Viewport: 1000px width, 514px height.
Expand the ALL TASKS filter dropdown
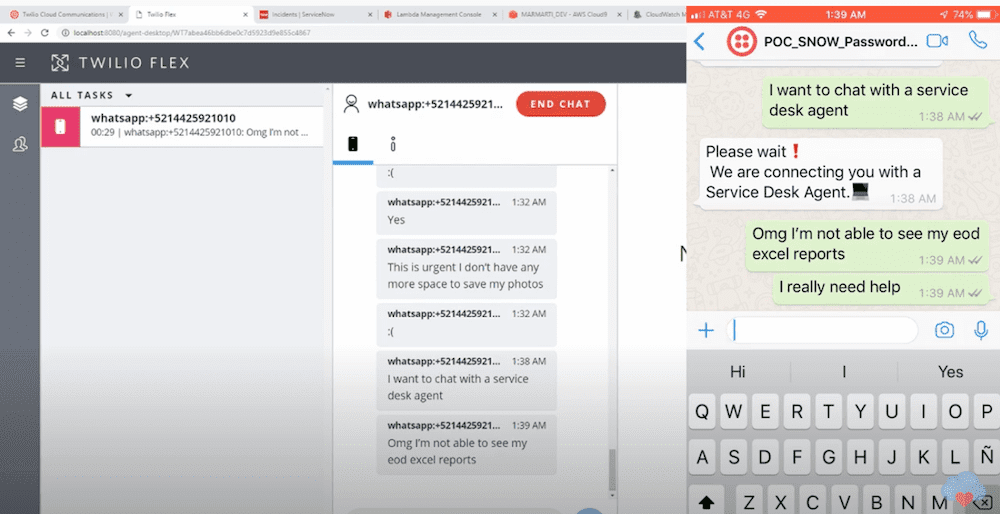tap(128, 96)
